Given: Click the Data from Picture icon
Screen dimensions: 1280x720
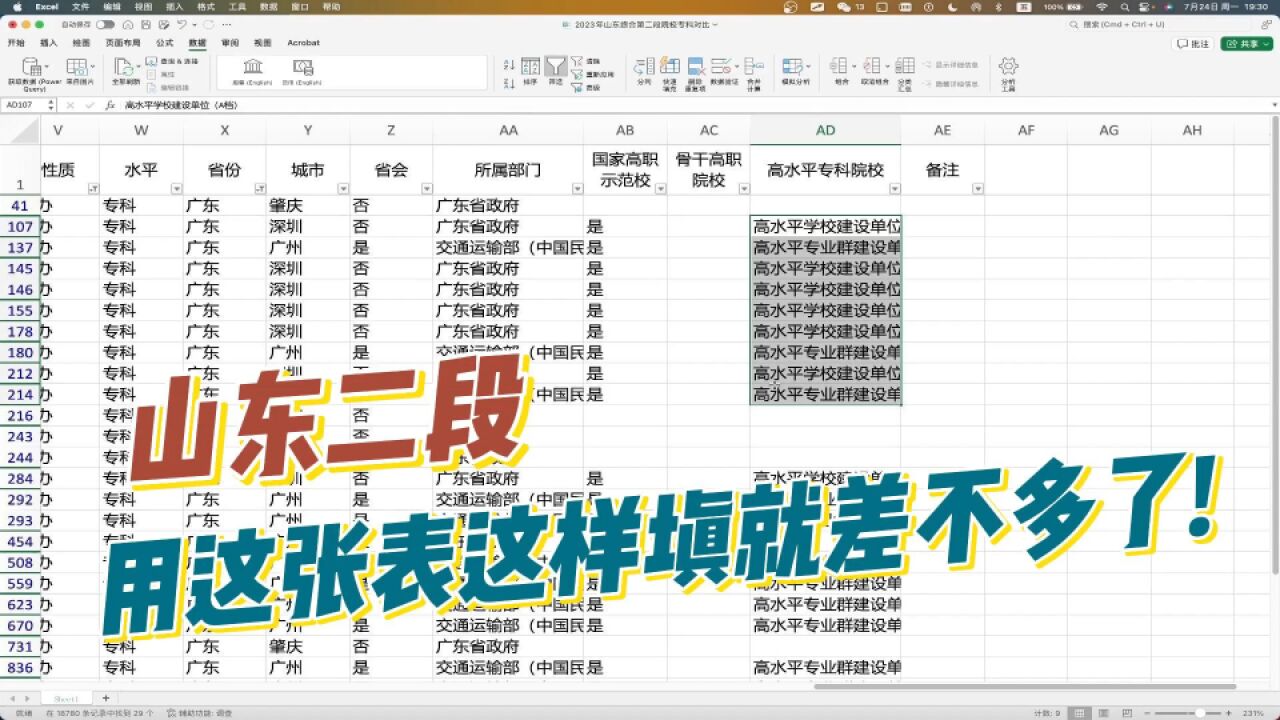Looking at the screenshot, I should pos(79,68).
